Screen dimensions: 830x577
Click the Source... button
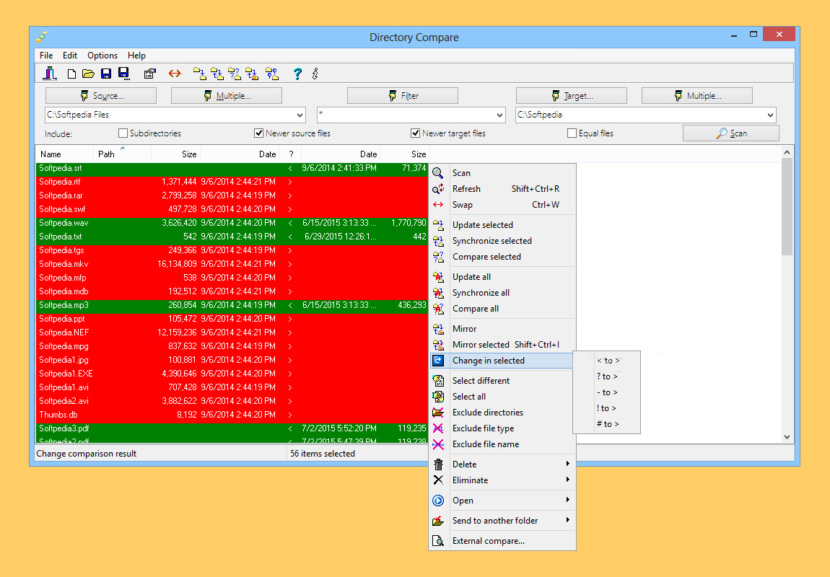coord(101,96)
